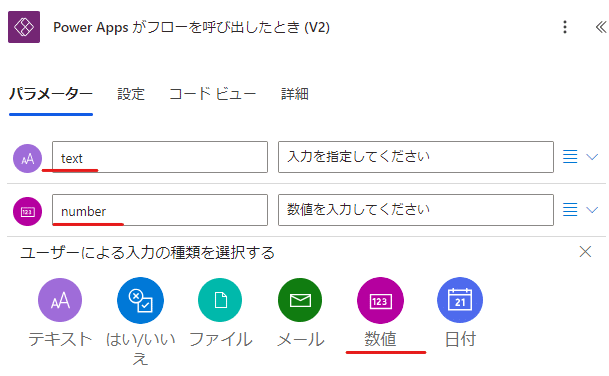Open the 詳細 tab
This screenshot has height=376, width=609.
[295, 94]
